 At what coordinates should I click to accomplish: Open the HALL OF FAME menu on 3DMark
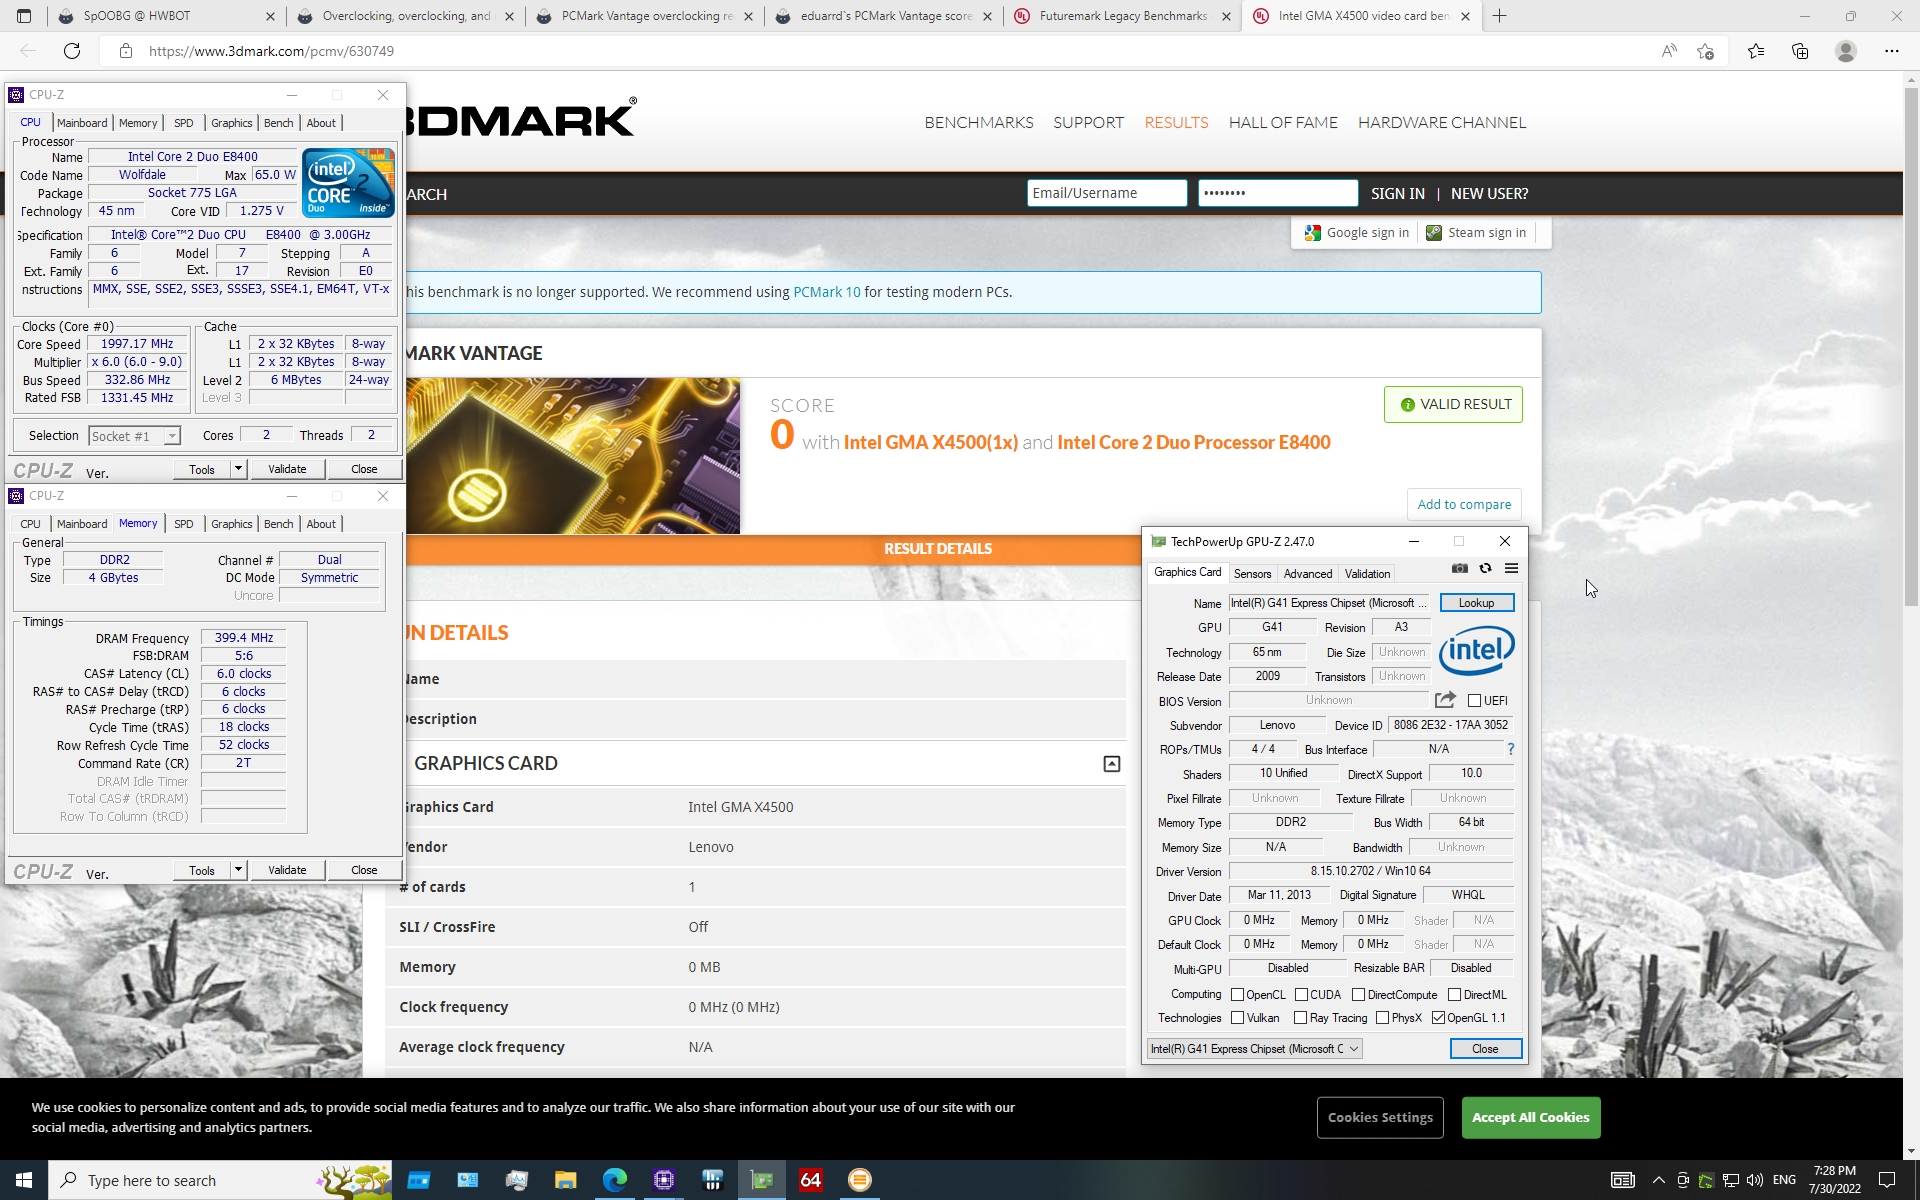pyautogui.click(x=1283, y=122)
